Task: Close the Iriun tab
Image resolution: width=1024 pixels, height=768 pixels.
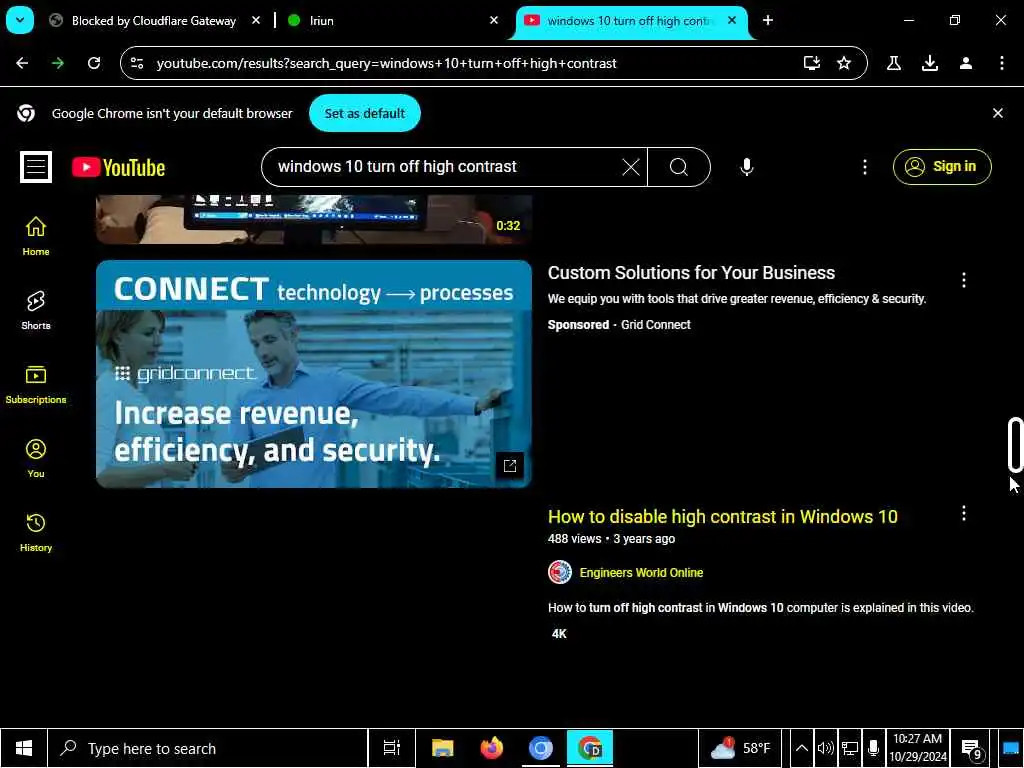Action: pyautogui.click(x=494, y=20)
